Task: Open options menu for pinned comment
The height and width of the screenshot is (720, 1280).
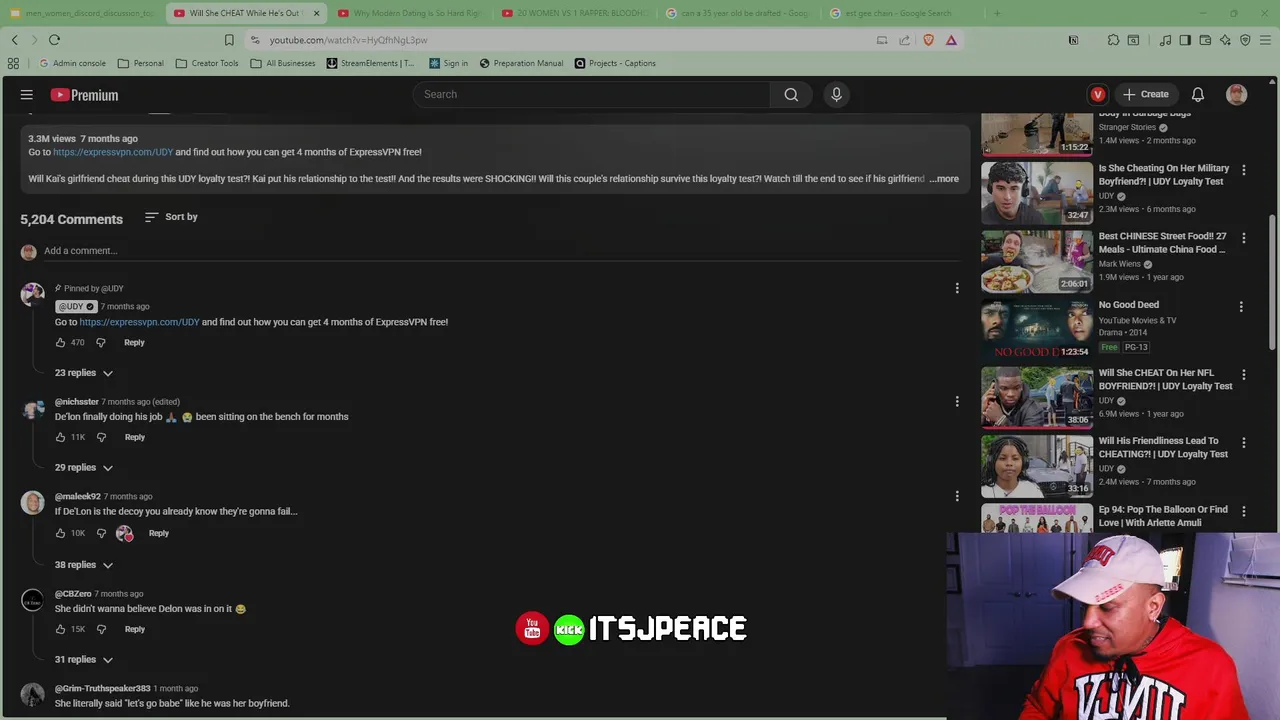Action: click(x=957, y=288)
